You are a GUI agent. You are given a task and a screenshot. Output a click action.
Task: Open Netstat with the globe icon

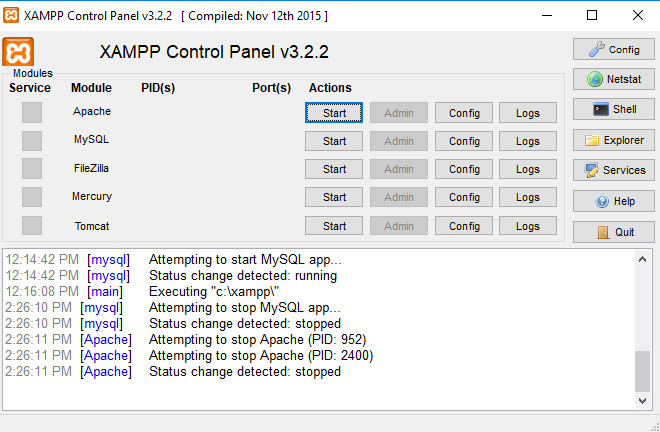coord(614,79)
